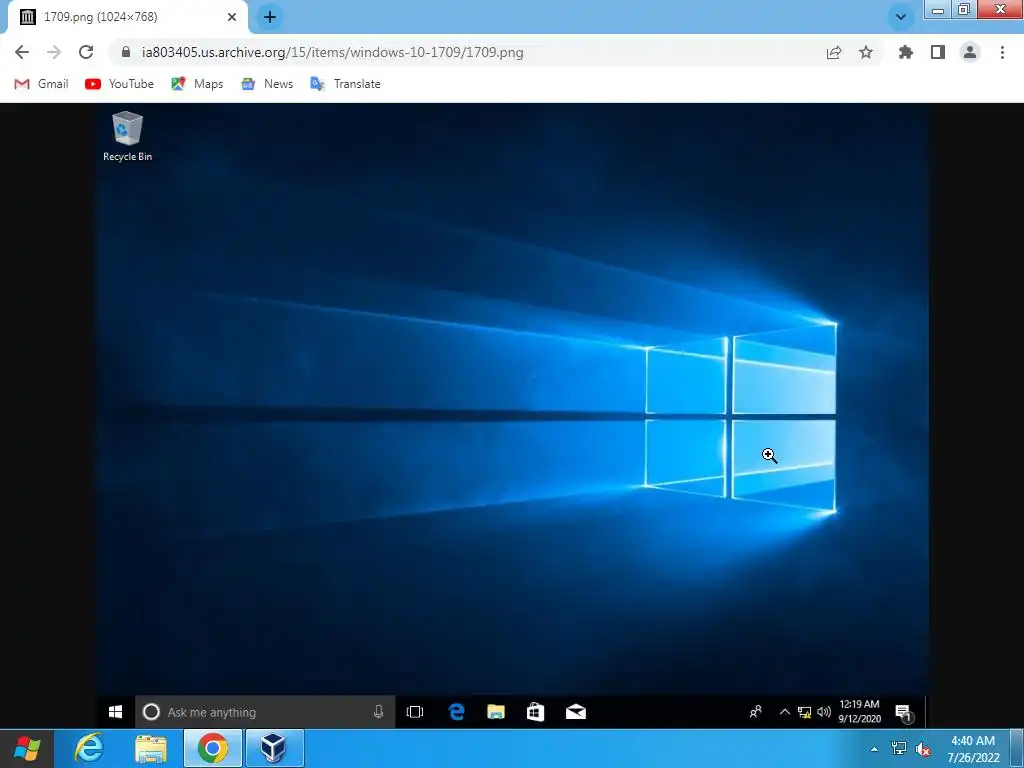Viewport: 1024px width, 768px height.
Task: Toggle the Chrome side panel
Action: [938, 52]
